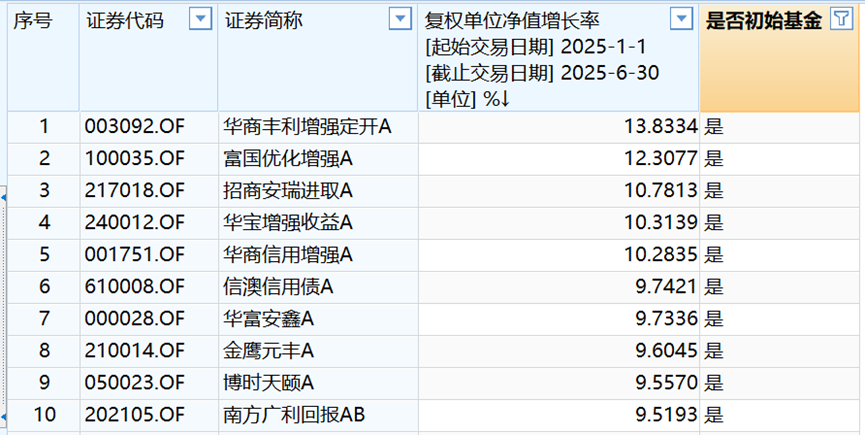Click fund name 金鹰元丰A

pos(269,351)
